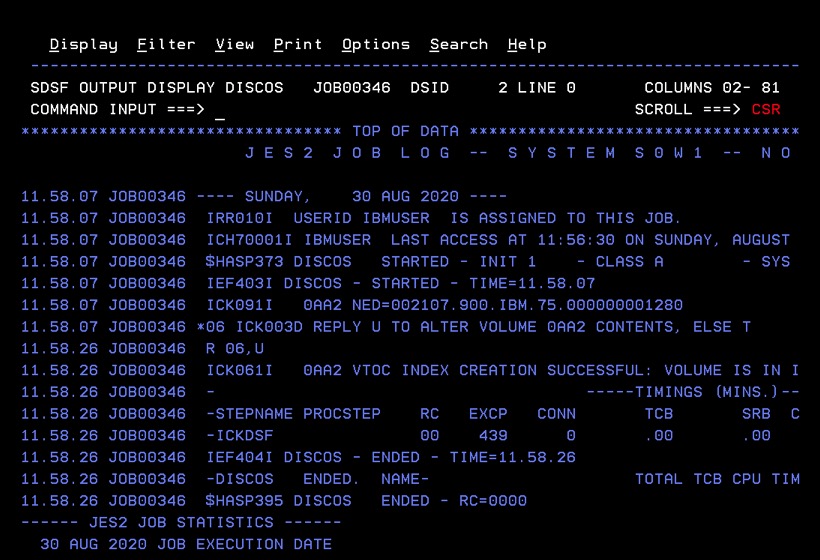Click the TIMINGS (MINS.) header text
Screen dimensions: 820x560
pos(693,392)
